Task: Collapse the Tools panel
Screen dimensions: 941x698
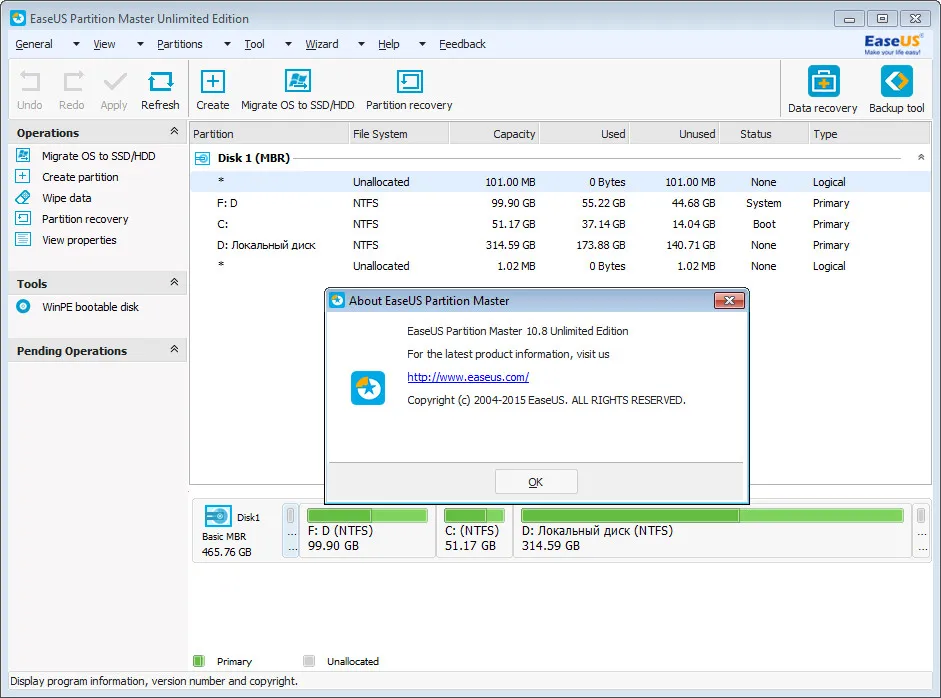Action: coord(174,282)
